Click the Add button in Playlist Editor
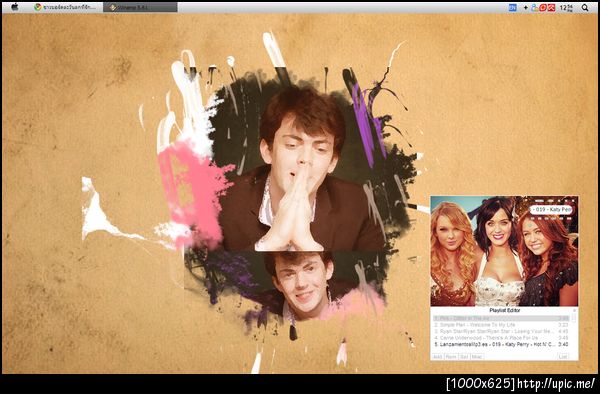 tap(438, 357)
